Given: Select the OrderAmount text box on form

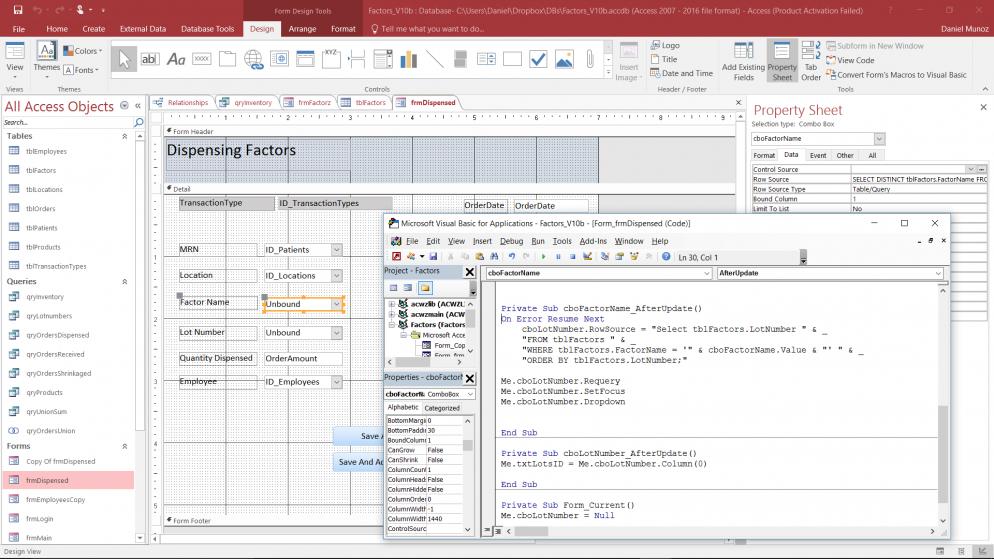Looking at the screenshot, I should pos(302,358).
